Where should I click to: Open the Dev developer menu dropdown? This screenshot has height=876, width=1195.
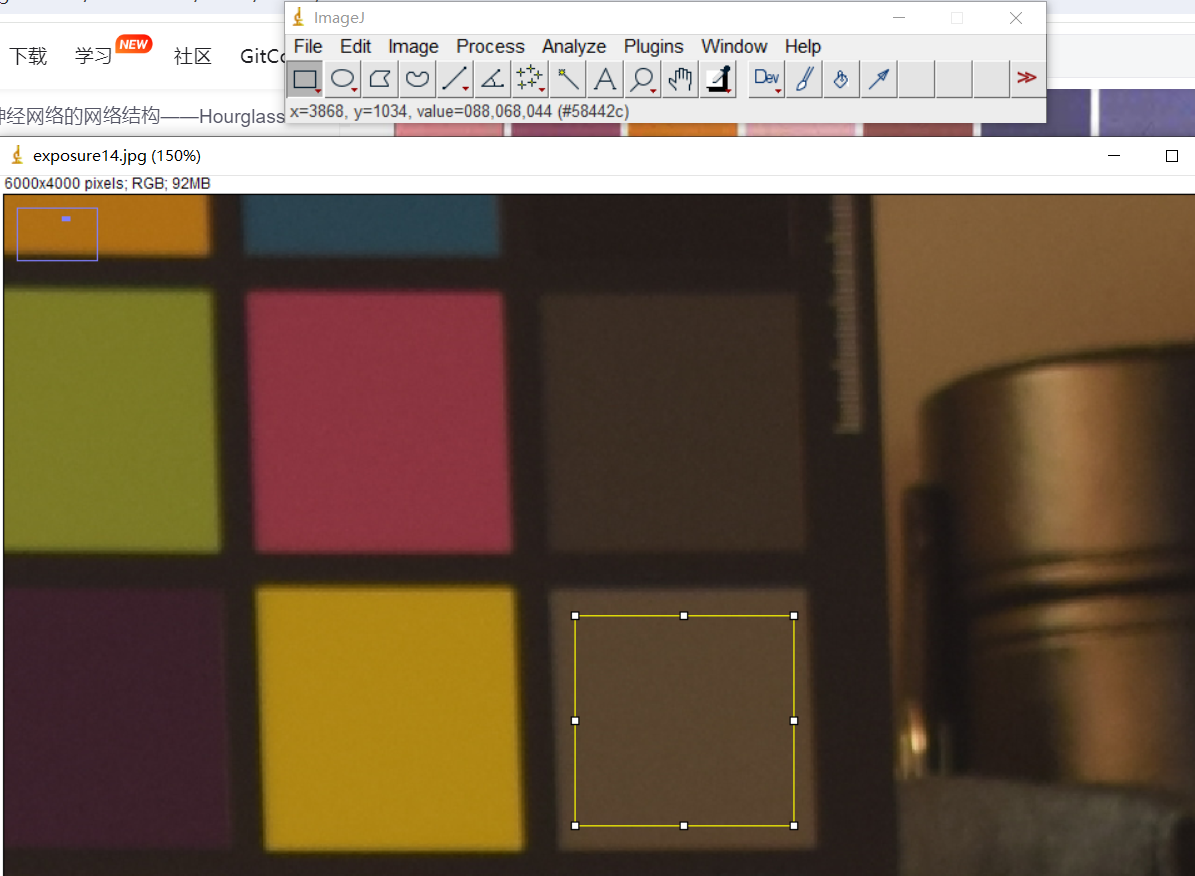pyautogui.click(x=767, y=79)
